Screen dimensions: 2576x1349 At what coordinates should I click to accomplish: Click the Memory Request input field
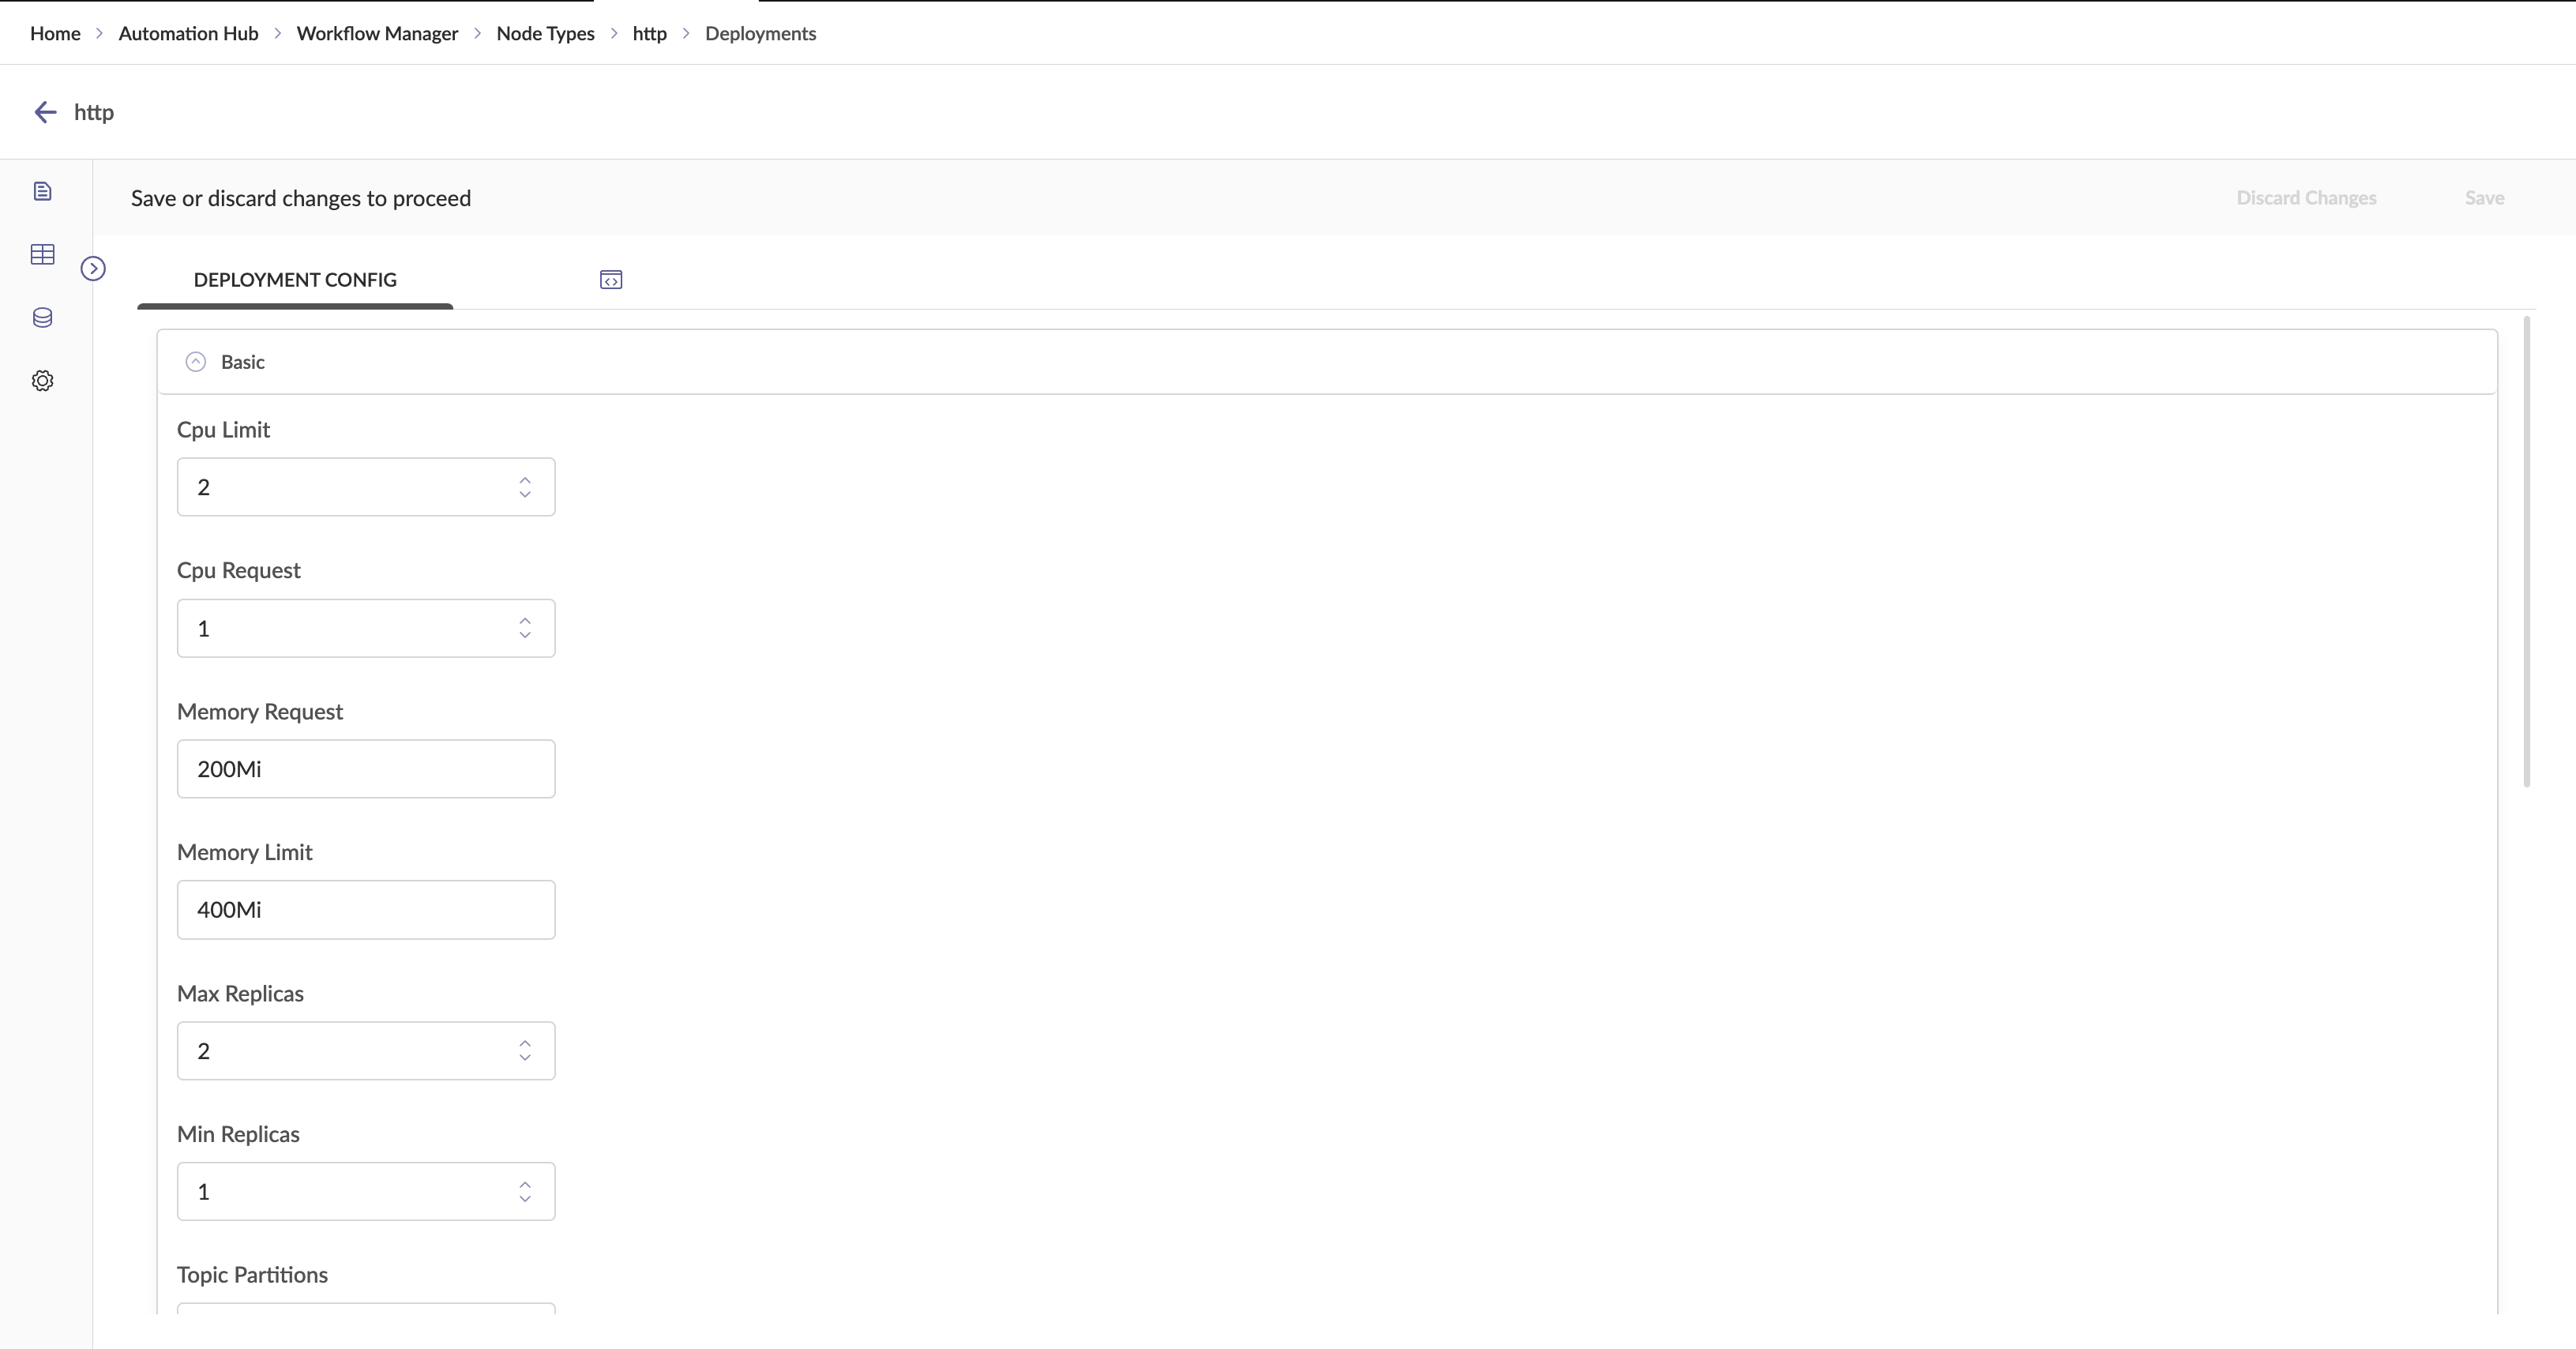(x=366, y=769)
